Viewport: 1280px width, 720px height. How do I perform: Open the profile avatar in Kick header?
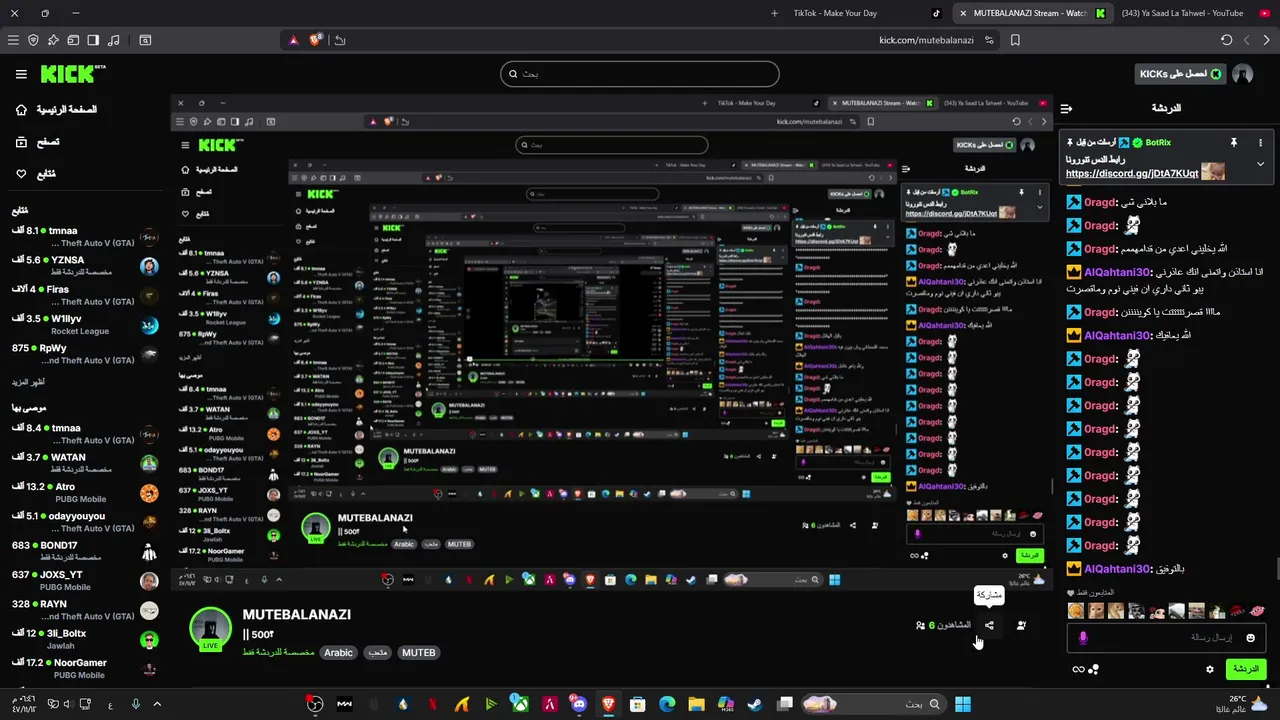[x=1243, y=74]
